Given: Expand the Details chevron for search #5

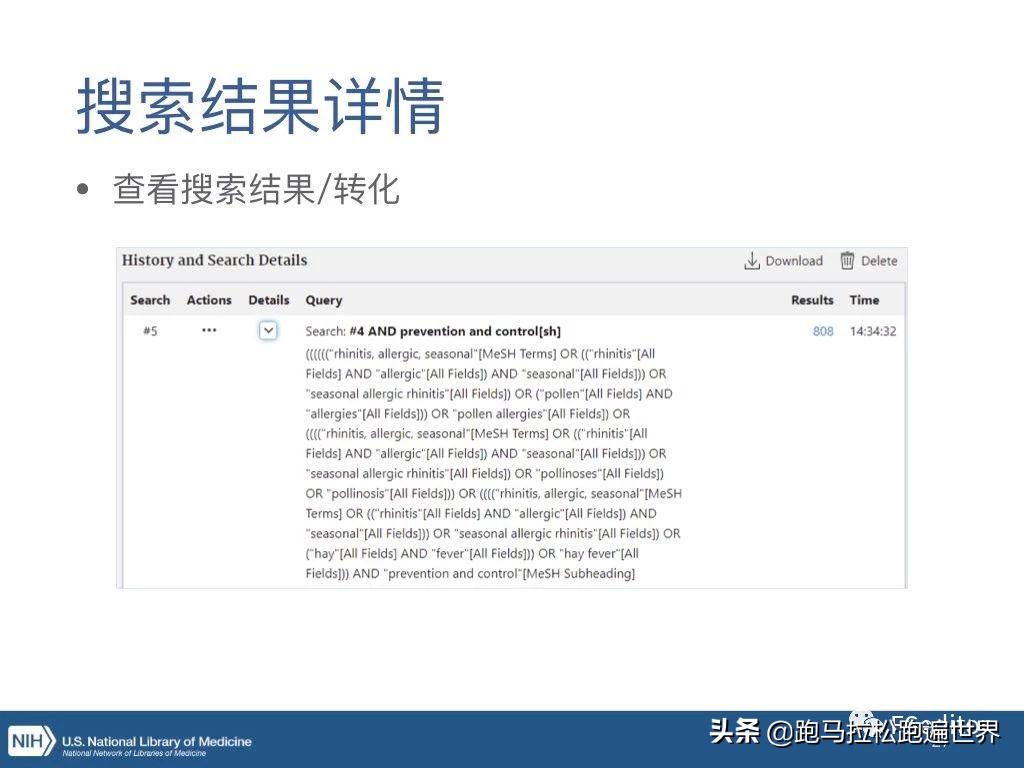Looking at the screenshot, I should click(268, 330).
